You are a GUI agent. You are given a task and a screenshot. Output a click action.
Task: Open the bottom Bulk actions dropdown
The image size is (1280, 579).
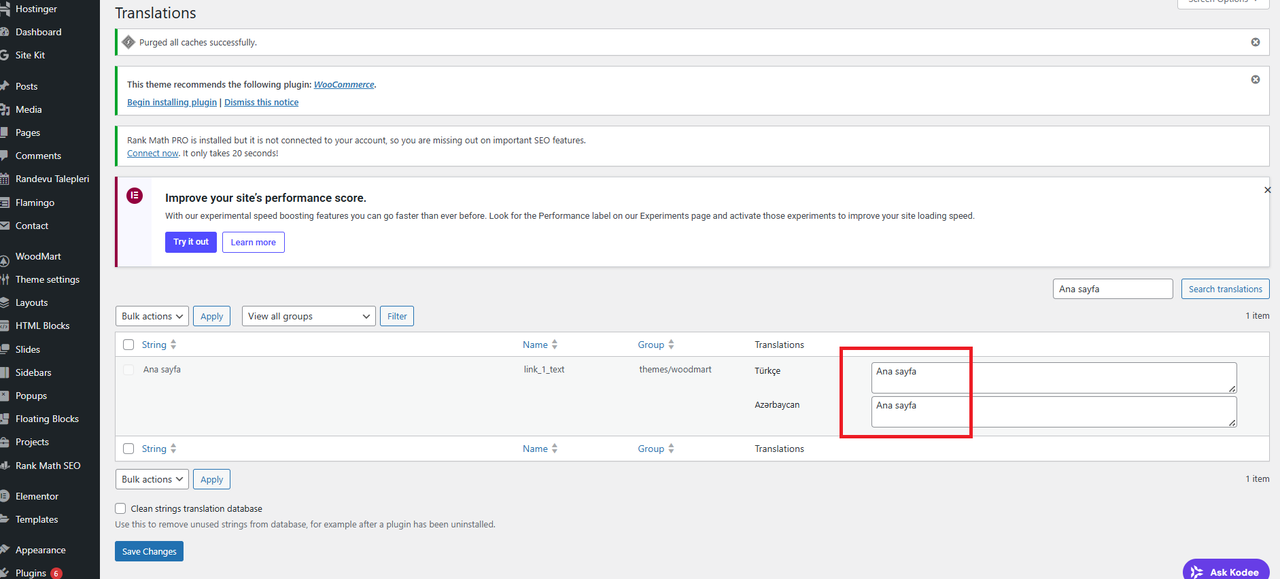(152, 479)
